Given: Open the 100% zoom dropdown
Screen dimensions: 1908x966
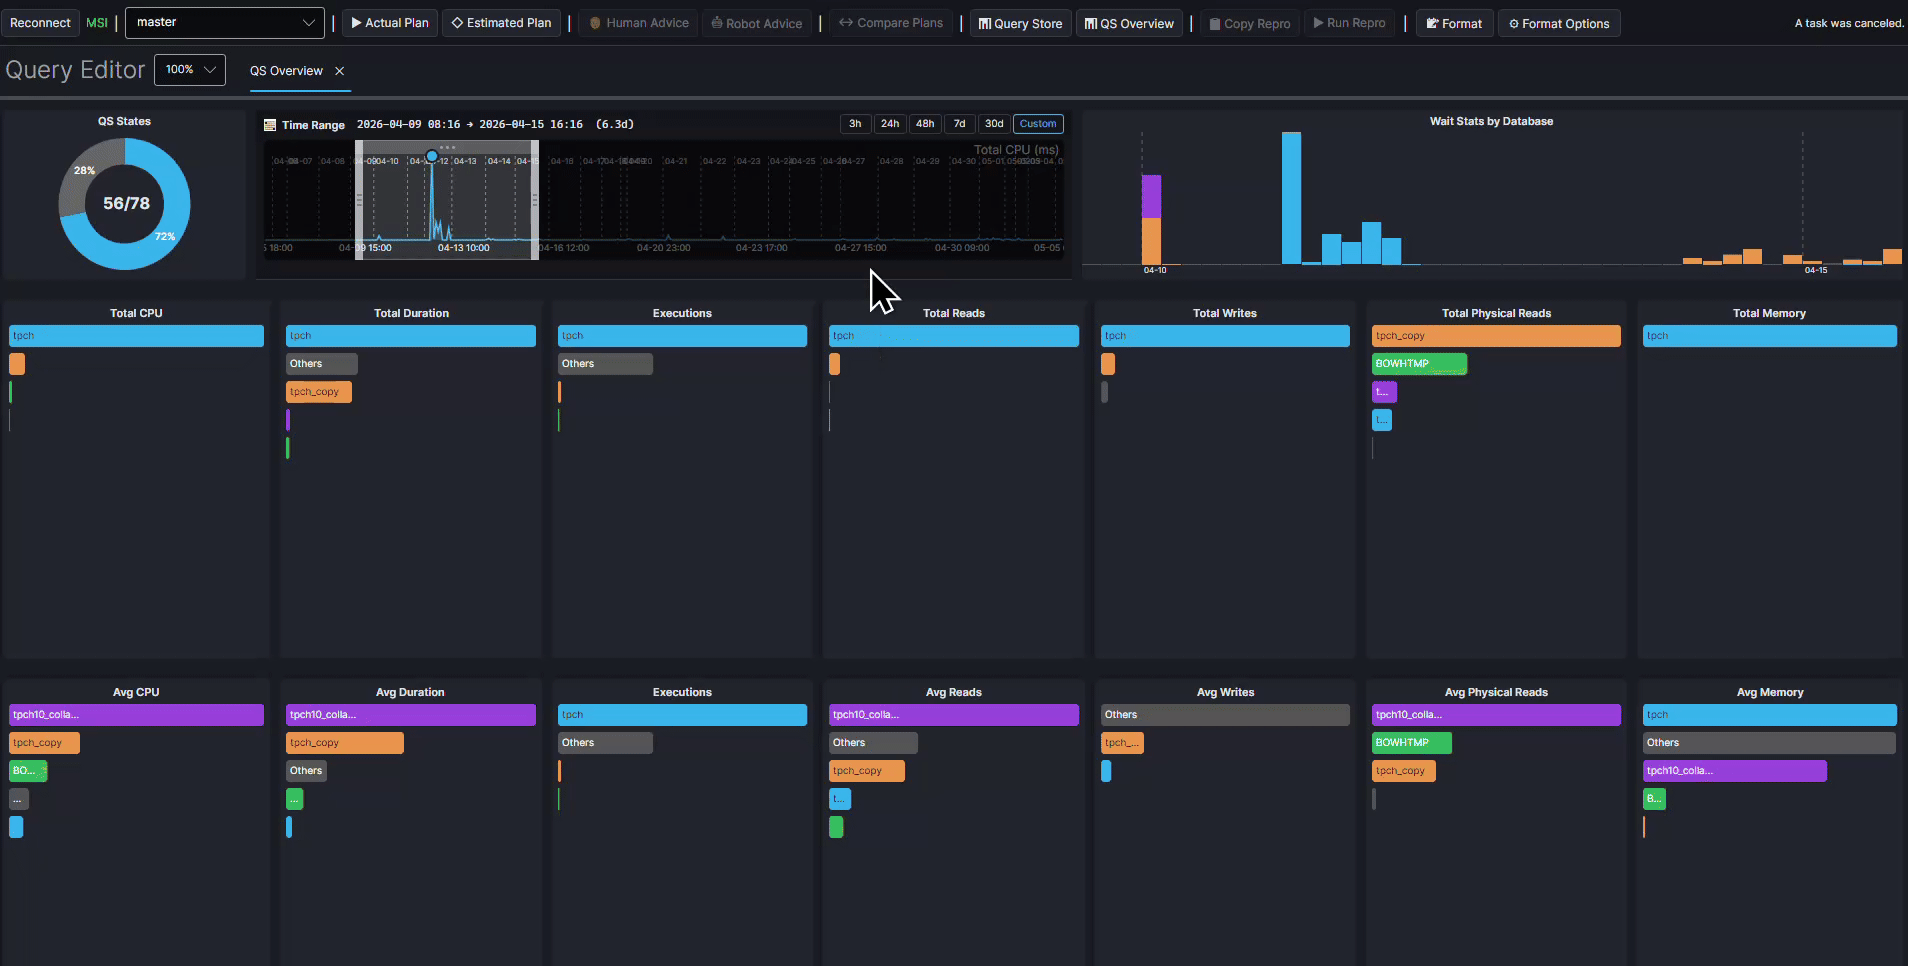Looking at the screenshot, I should (190, 70).
